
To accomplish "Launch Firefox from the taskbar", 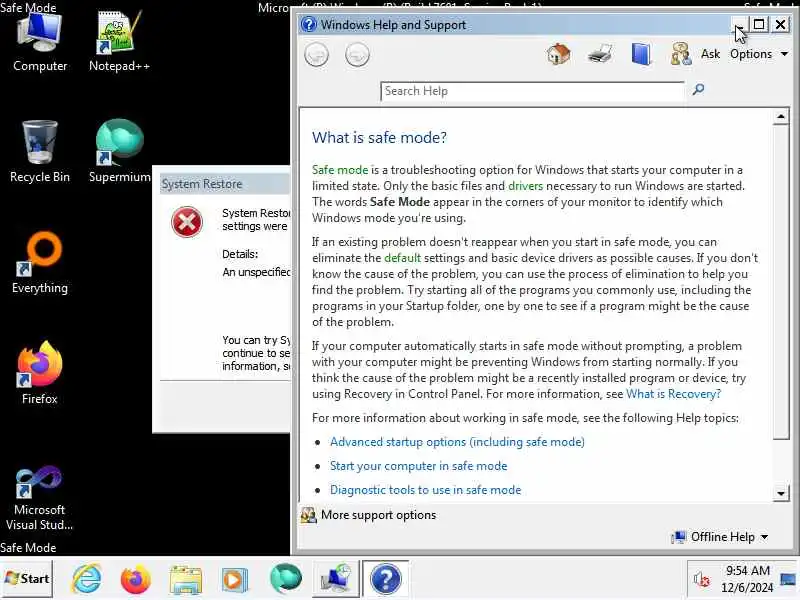I will point(136,579).
